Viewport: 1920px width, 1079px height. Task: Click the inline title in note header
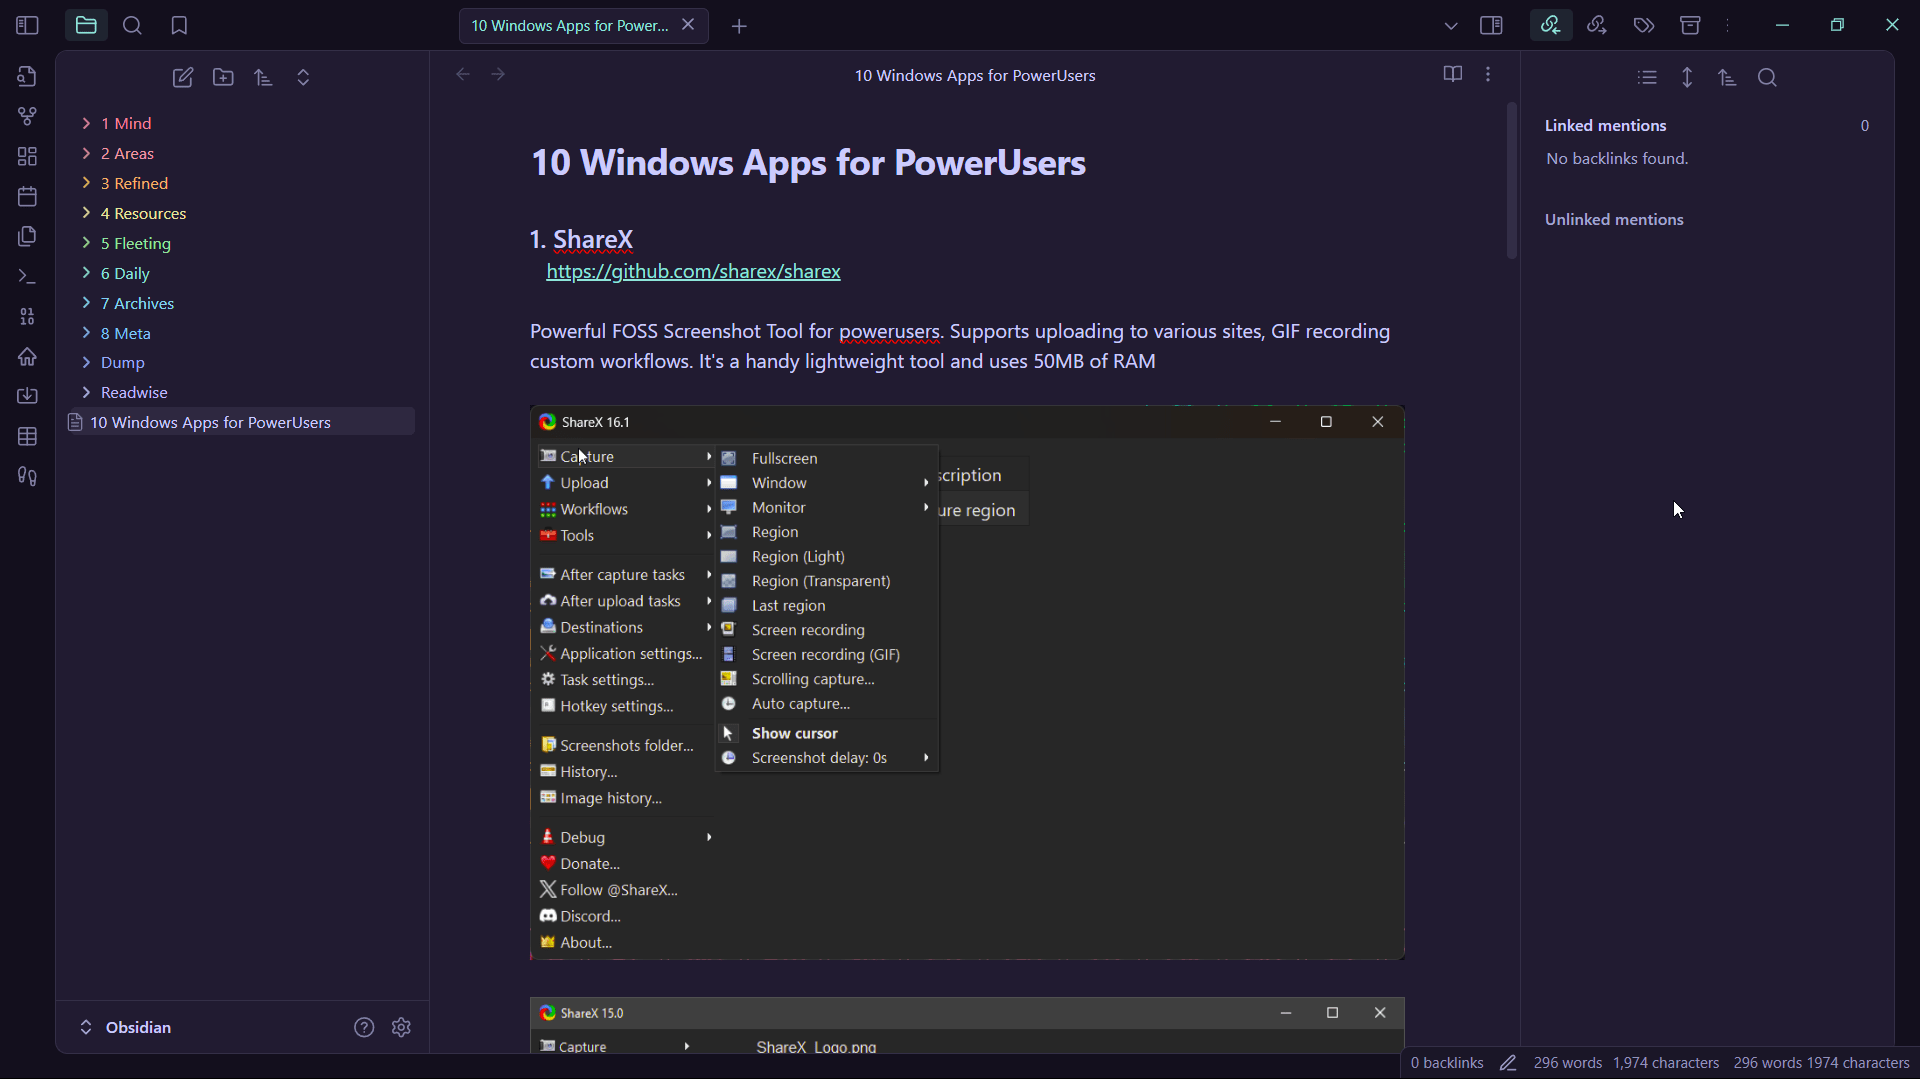tap(975, 75)
